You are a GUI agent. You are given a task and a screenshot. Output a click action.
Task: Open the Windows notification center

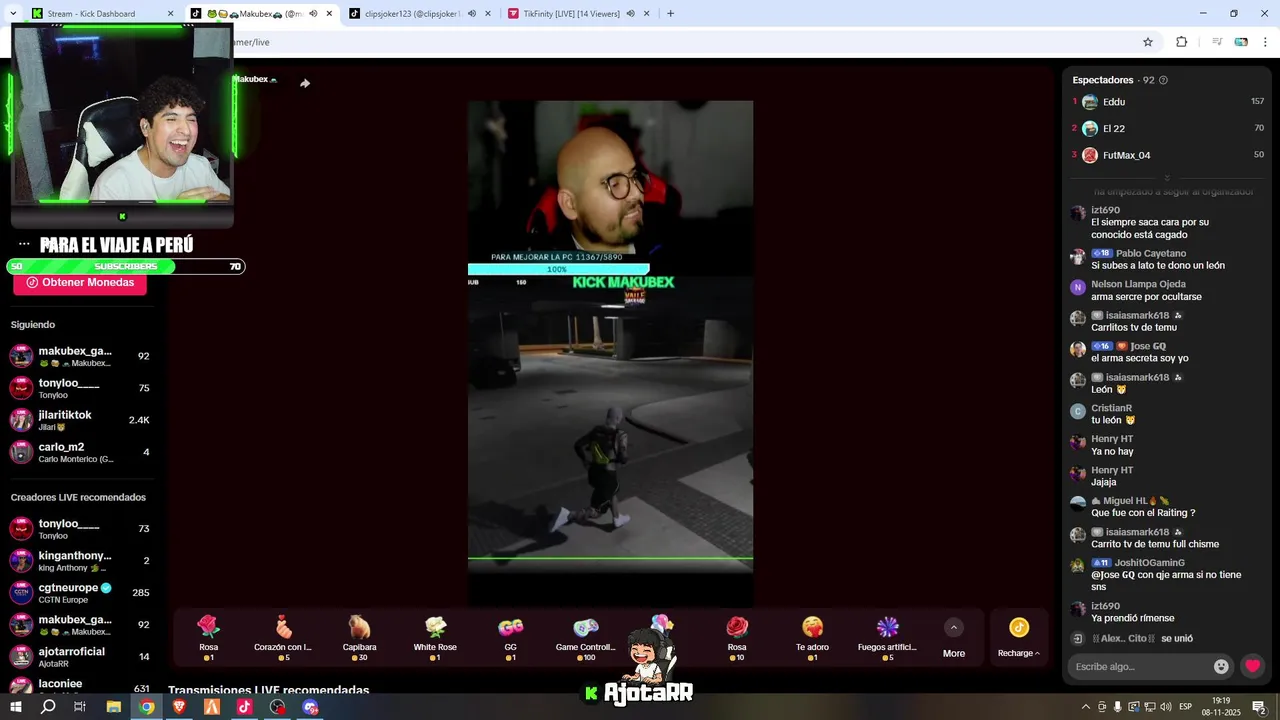tap(1259, 707)
